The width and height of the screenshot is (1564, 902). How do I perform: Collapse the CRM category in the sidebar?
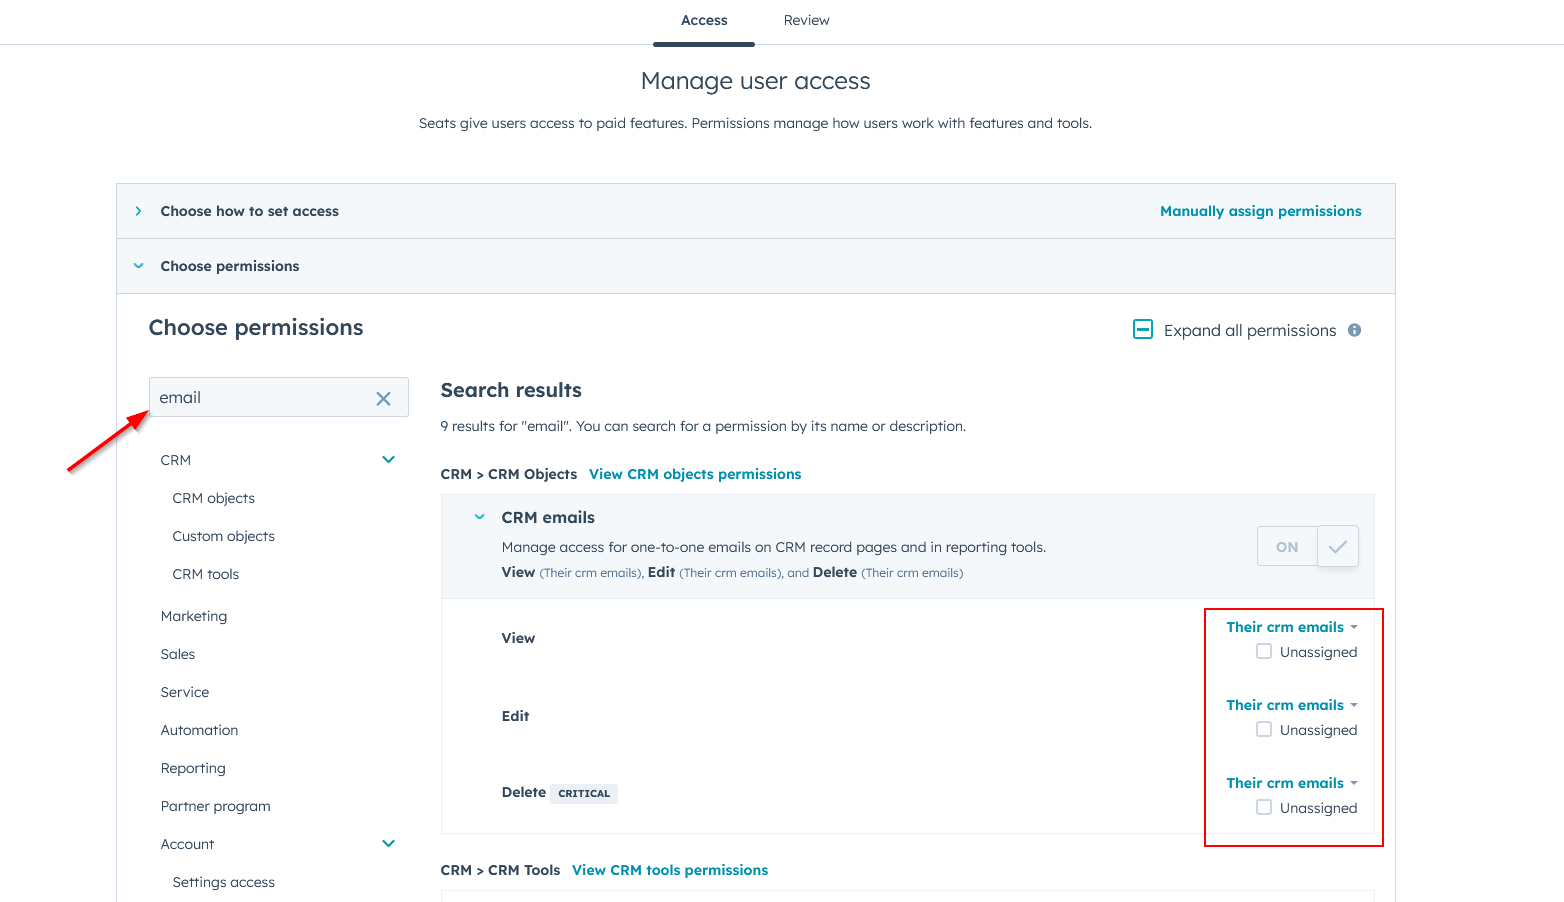[x=388, y=459]
